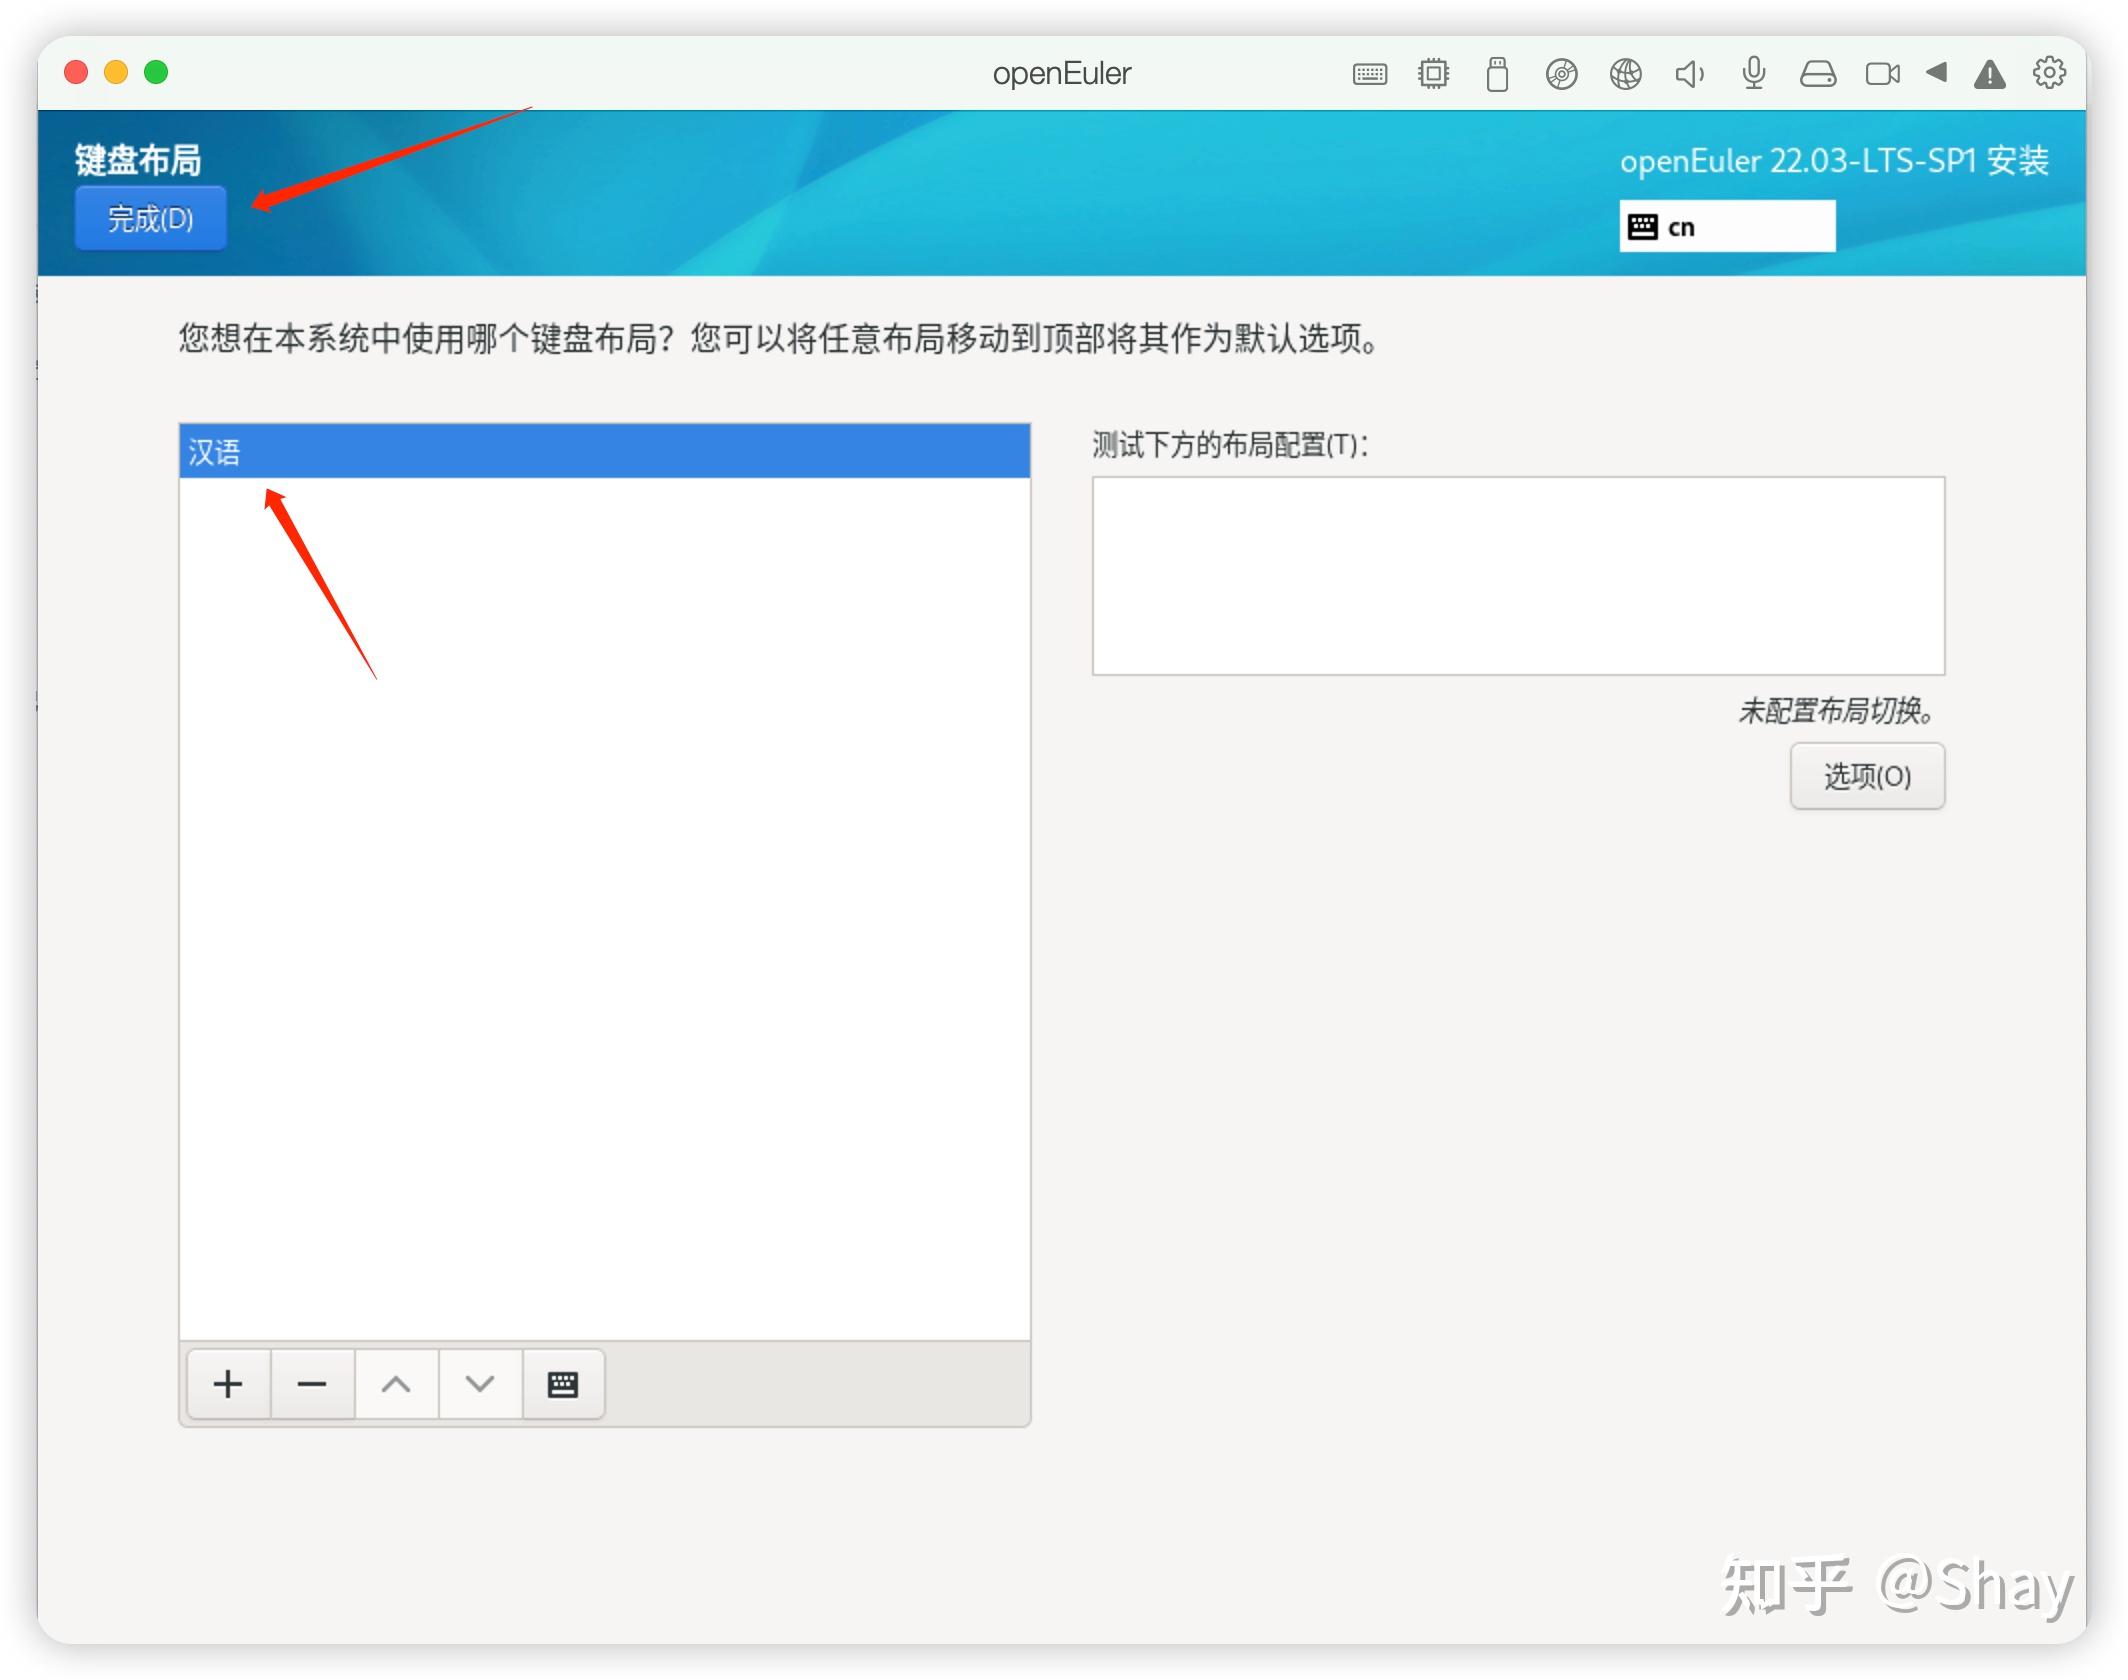The height and width of the screenshot is (1680, 2128).
Task: Move layout down with the down arrow
Action: (479, 1385)
